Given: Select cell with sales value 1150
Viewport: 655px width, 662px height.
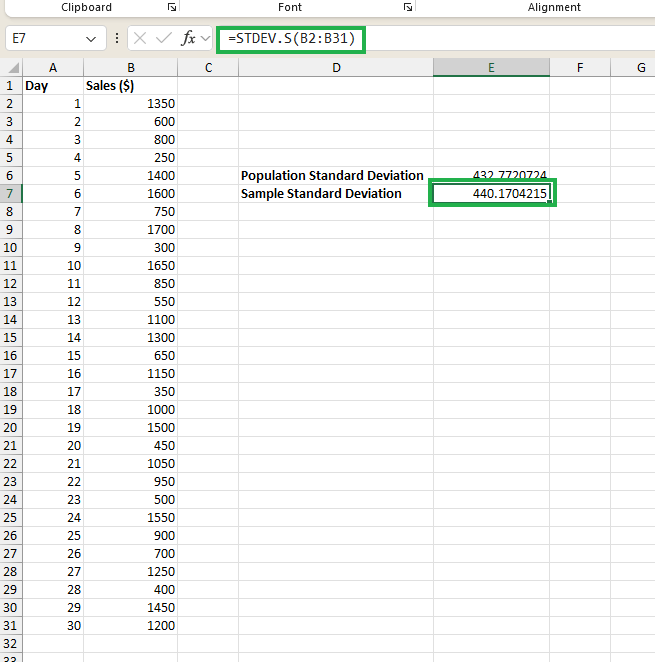Looking at the screenshot, I should 130,374.
